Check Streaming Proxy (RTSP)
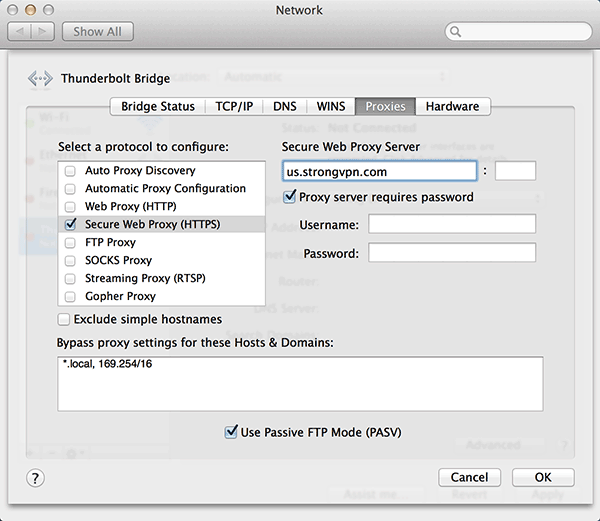The width and height of the screenshot is (600, 521). 70,278
